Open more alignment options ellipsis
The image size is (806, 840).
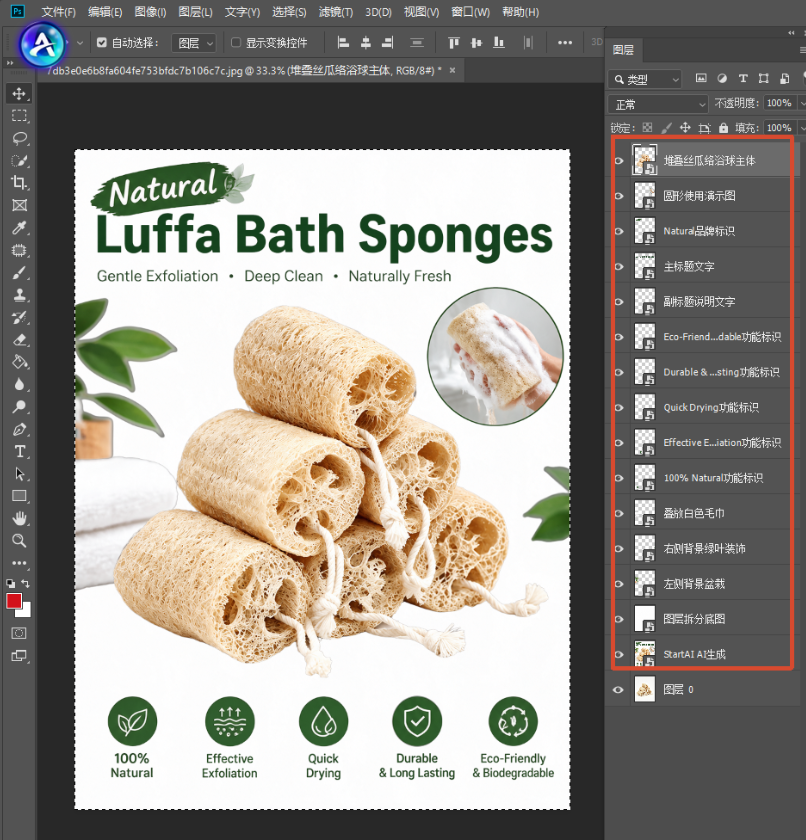click(x=565, y=42)
